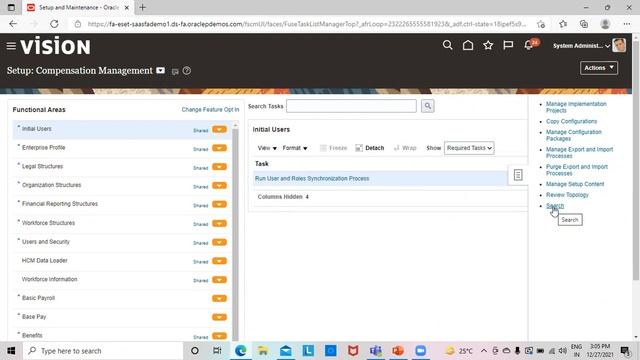
Task: Click the Freeze toolbar button
Action: coord(333,148)
